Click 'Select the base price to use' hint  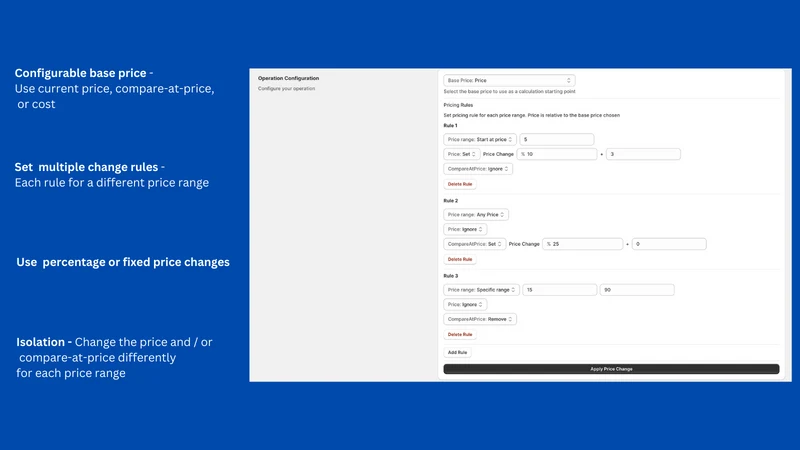[x=509, y=92]
